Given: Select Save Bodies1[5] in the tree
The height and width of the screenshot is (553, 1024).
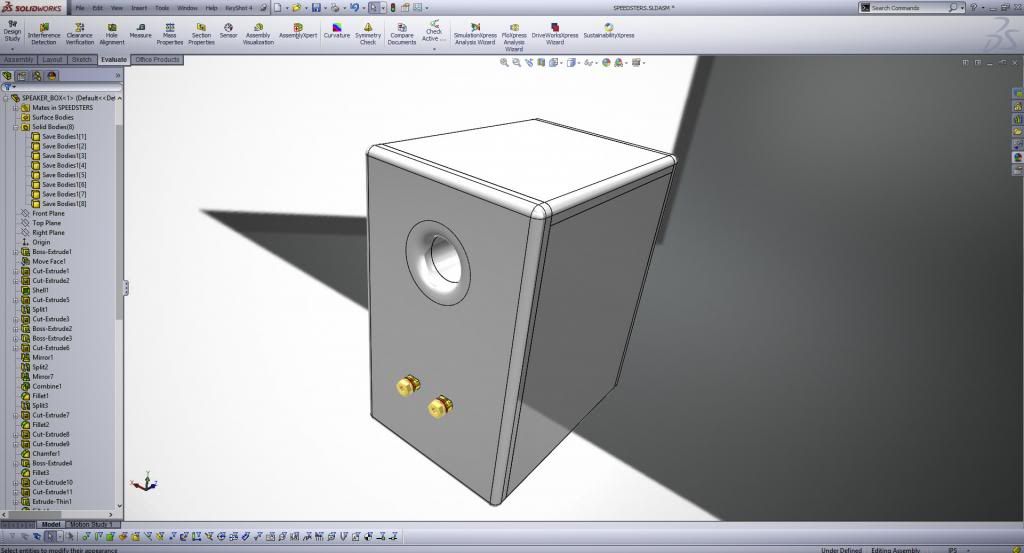Looking at the screenshot, I should tap(58, 175).
